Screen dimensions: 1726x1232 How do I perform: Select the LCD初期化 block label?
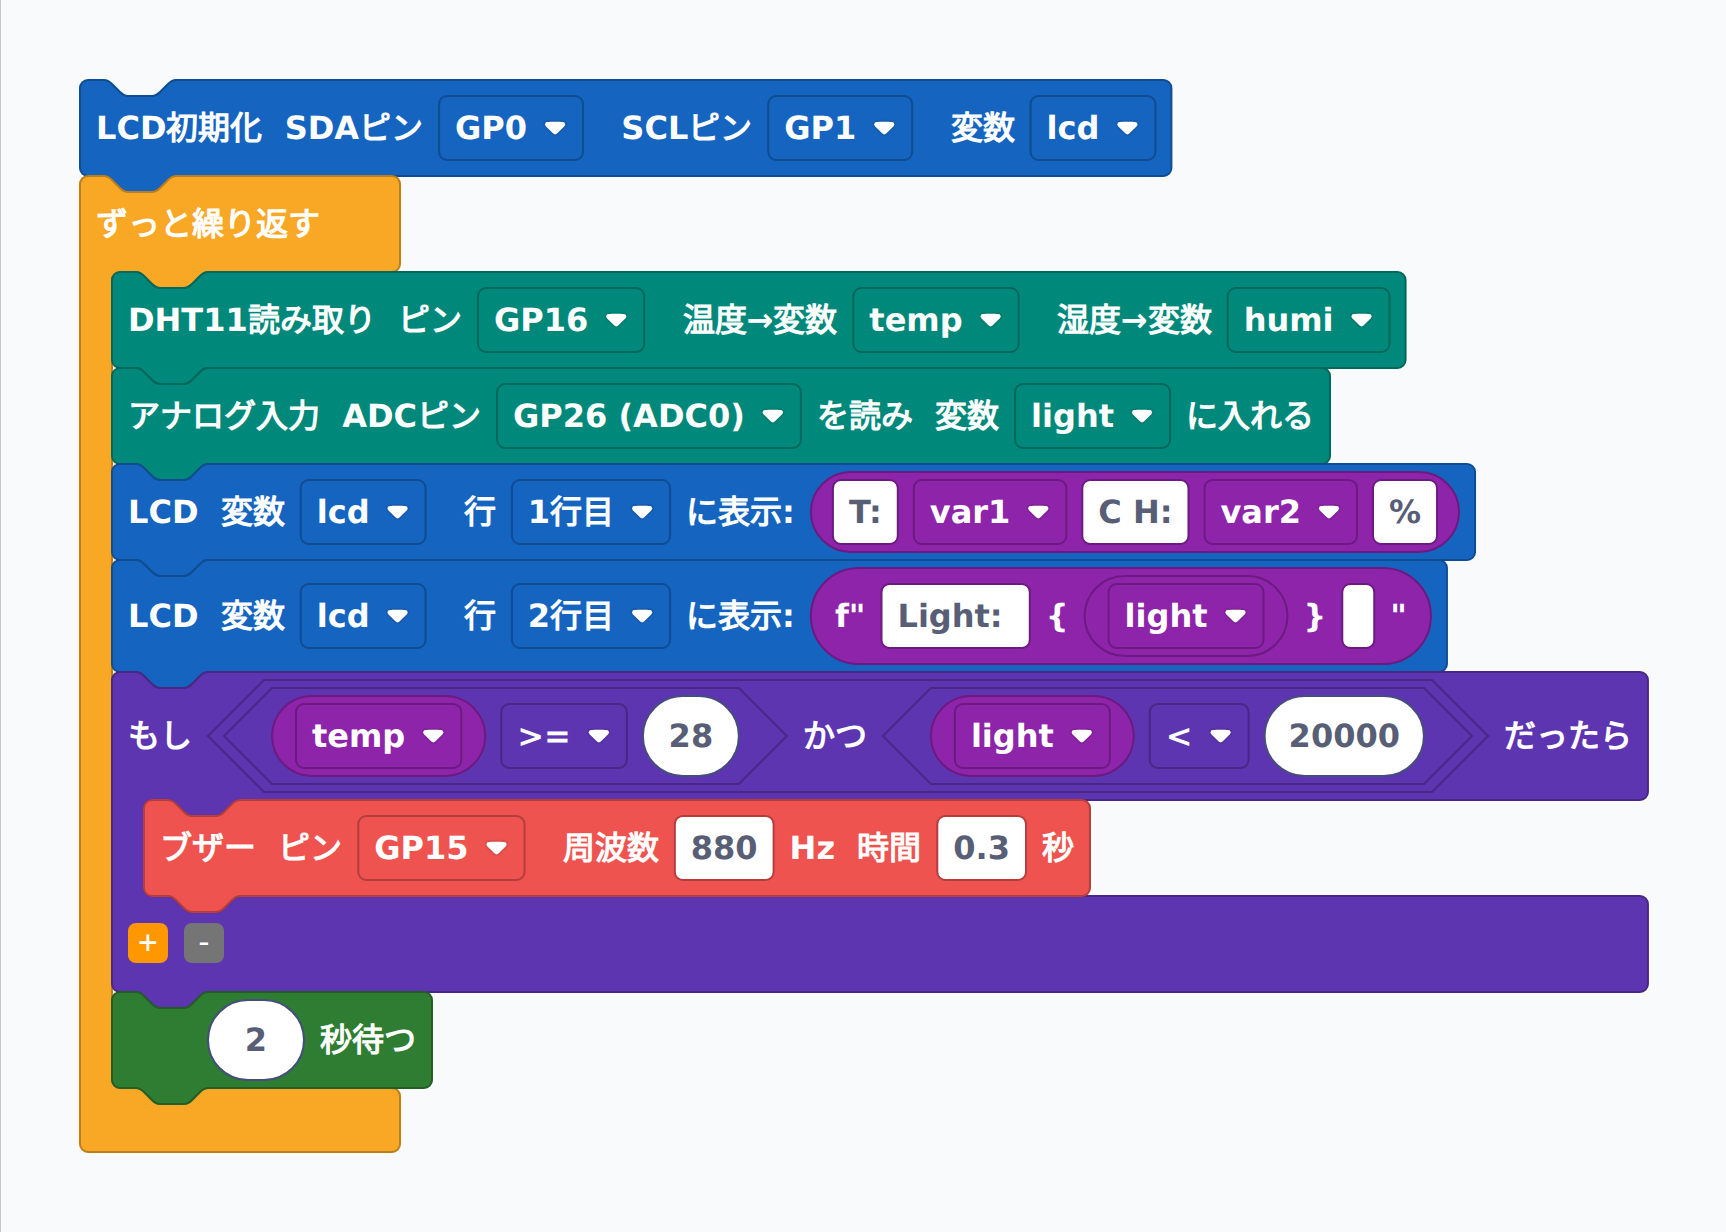(x=179, y=128)
